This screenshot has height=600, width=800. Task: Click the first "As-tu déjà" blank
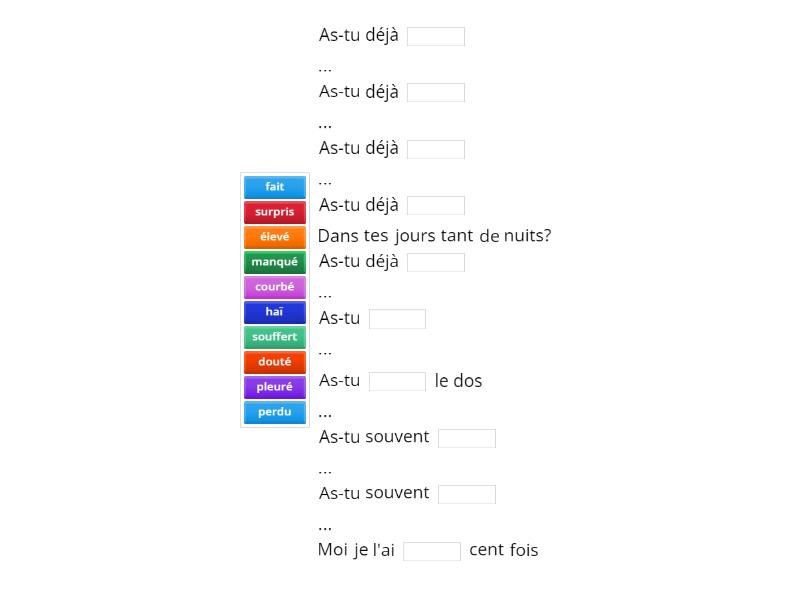tap(436, 36)
